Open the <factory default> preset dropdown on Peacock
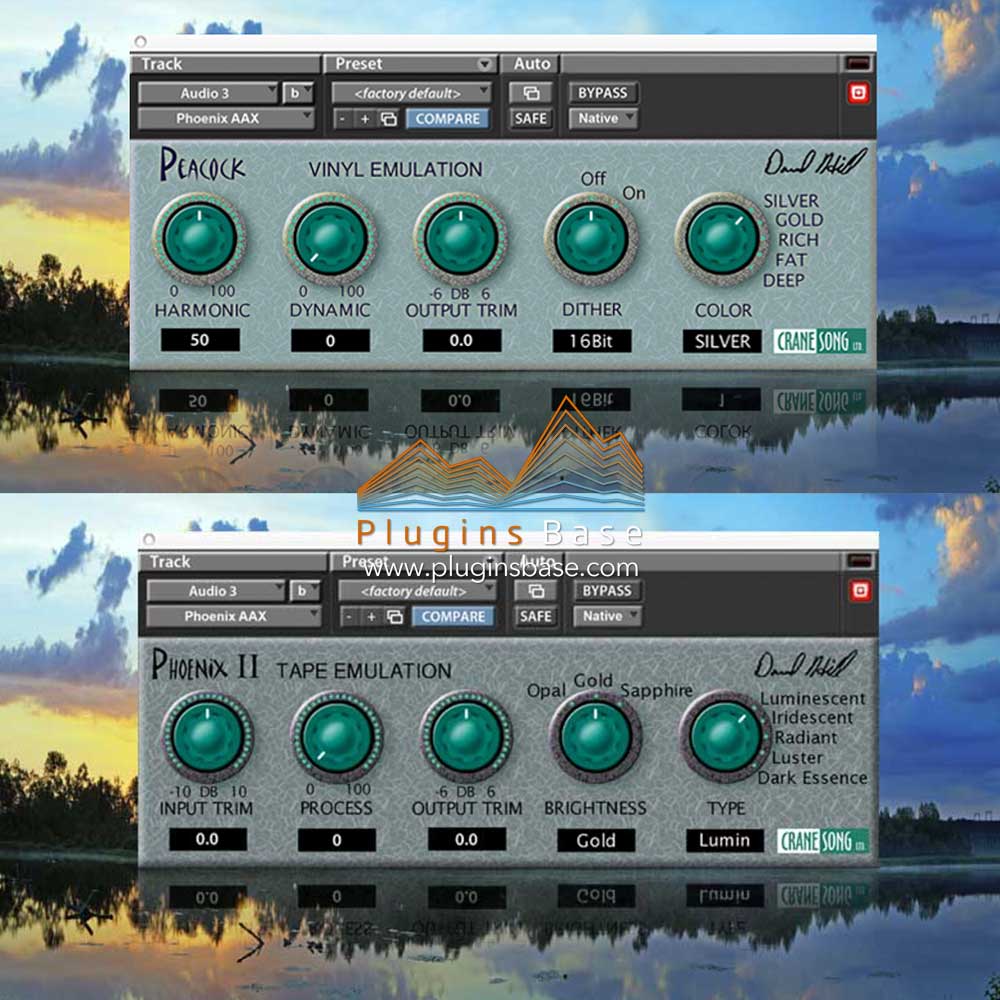Viewport: 1000px width, 1000px height. pyautogui.click(x=408, y=91)
